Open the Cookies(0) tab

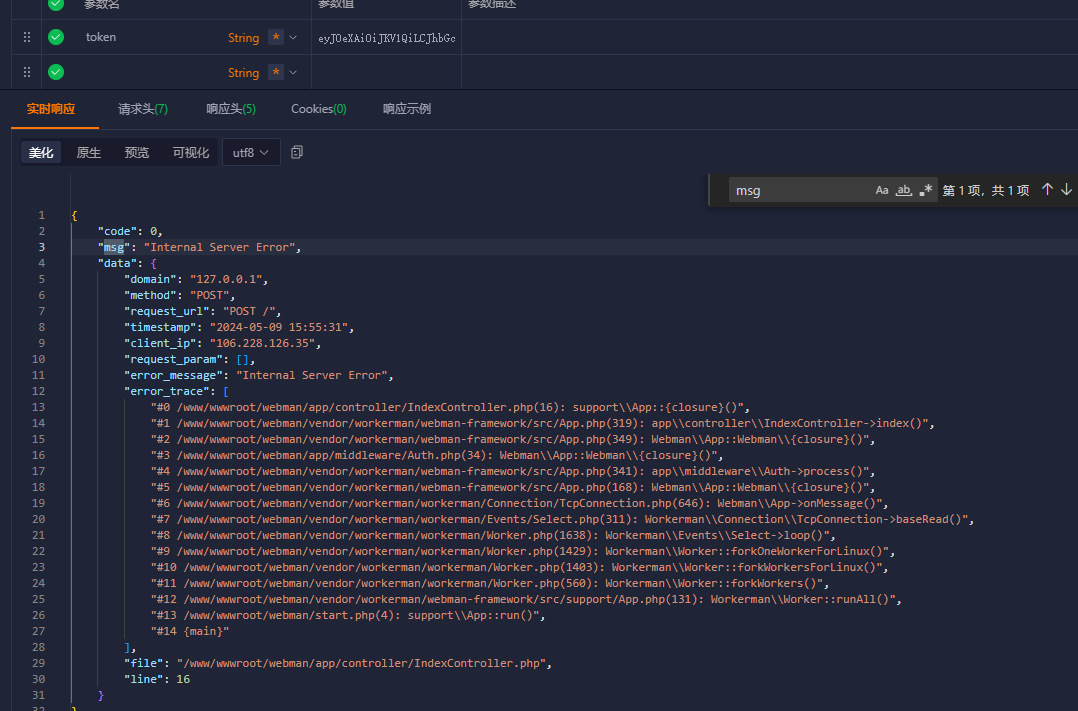(318, 109)
